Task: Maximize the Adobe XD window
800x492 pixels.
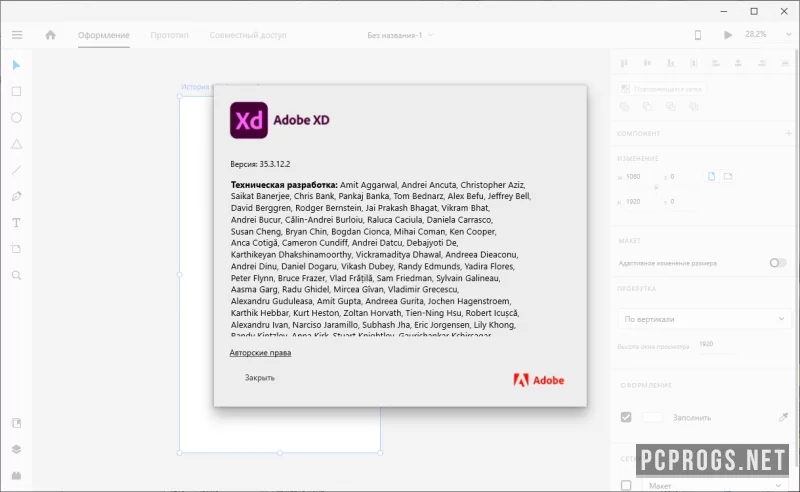Action: (754, 11)
